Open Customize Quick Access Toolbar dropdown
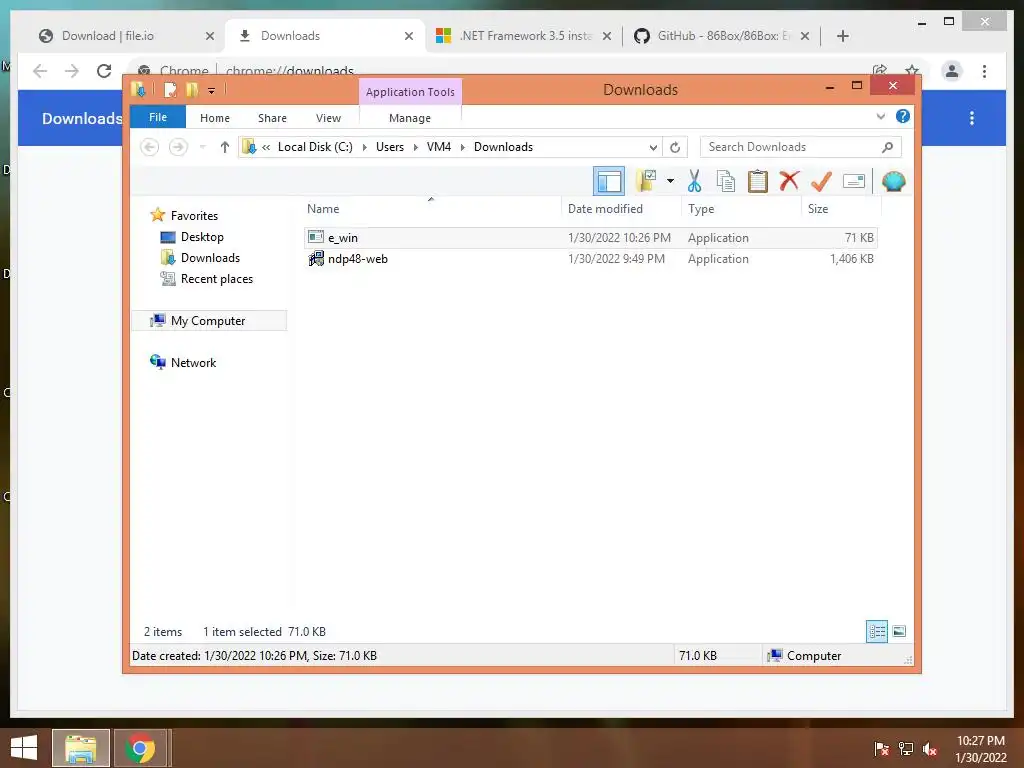 [212, 91]
